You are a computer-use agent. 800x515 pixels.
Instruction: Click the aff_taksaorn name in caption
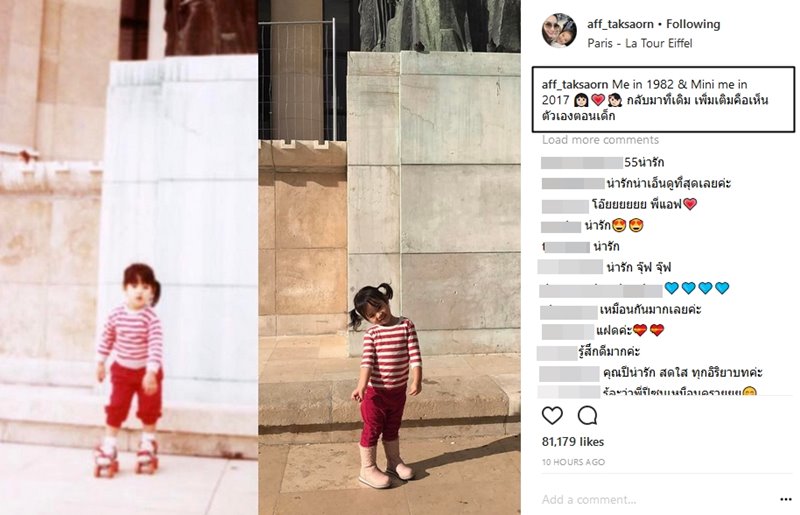coord(574,84)
